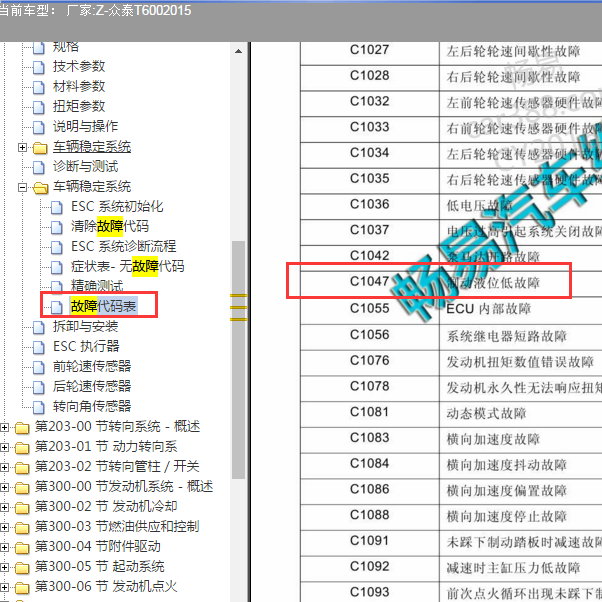Click the 转向角传感器 document icon
The image size is (602, 602).
pyautogui.click(x=38, y=407)
